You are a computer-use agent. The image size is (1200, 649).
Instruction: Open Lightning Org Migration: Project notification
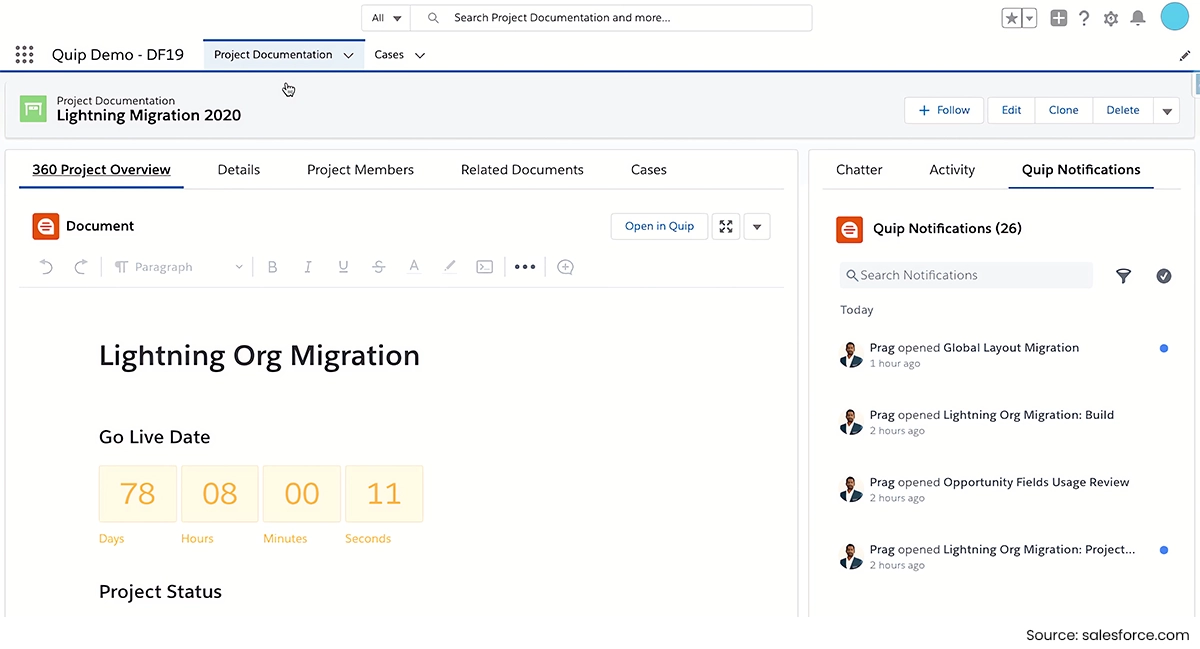(1039, 549)
